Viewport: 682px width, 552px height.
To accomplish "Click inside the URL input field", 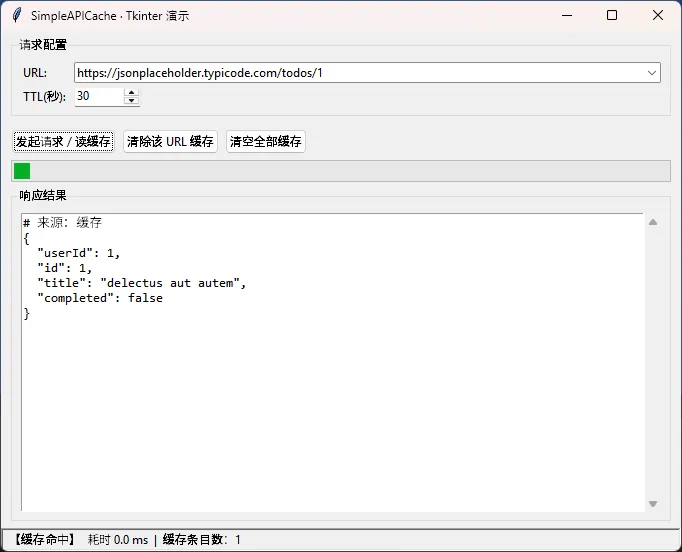I will point(360,73).
